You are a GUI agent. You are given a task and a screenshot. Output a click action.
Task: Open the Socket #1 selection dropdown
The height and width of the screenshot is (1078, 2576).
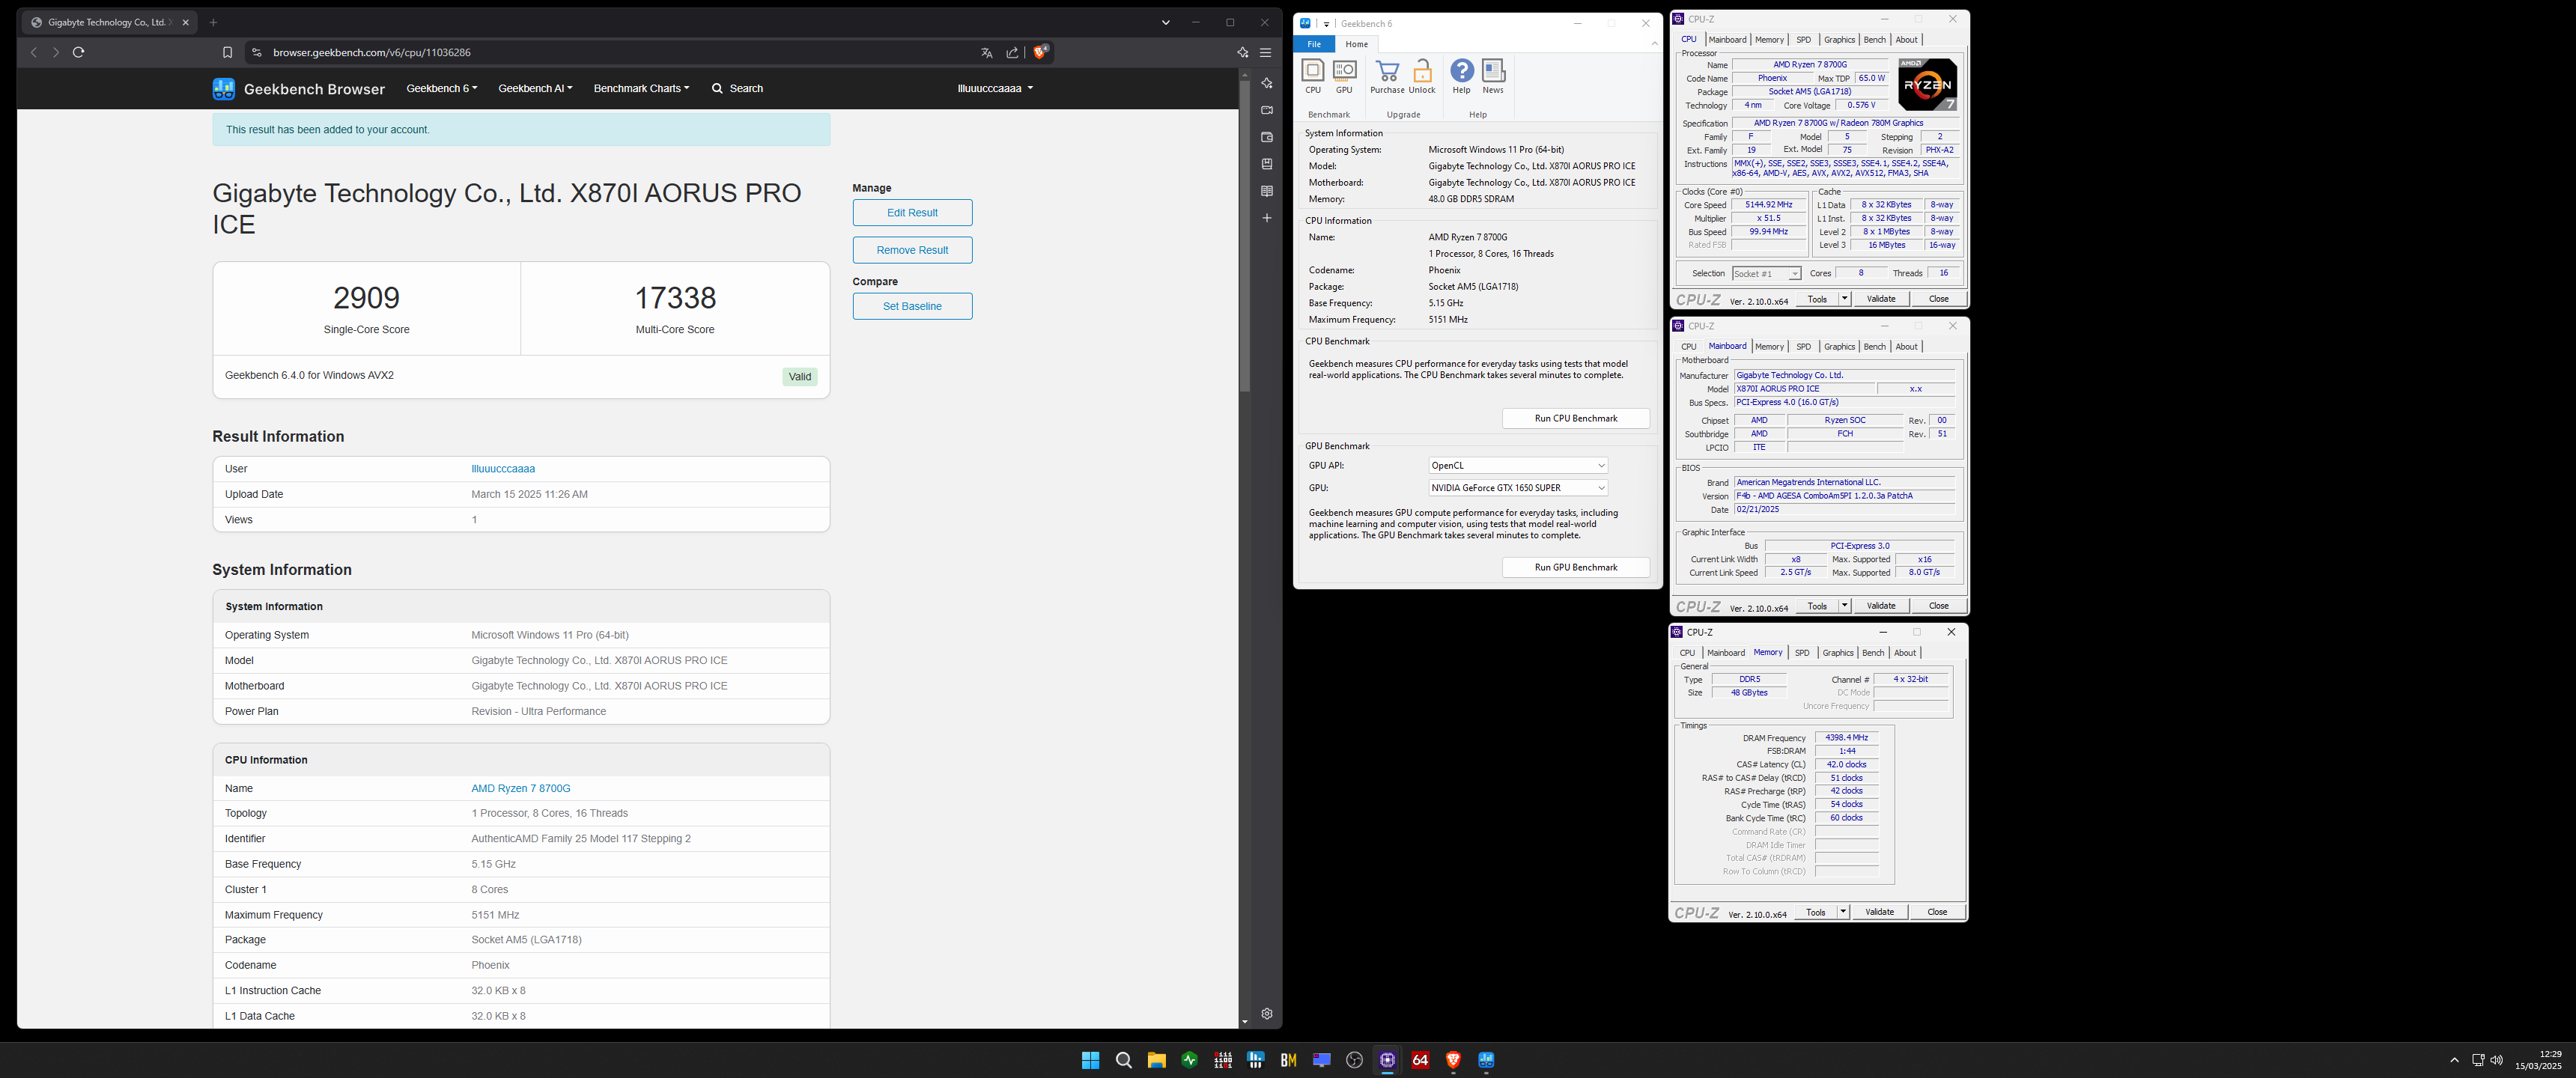coord(1766,274)
